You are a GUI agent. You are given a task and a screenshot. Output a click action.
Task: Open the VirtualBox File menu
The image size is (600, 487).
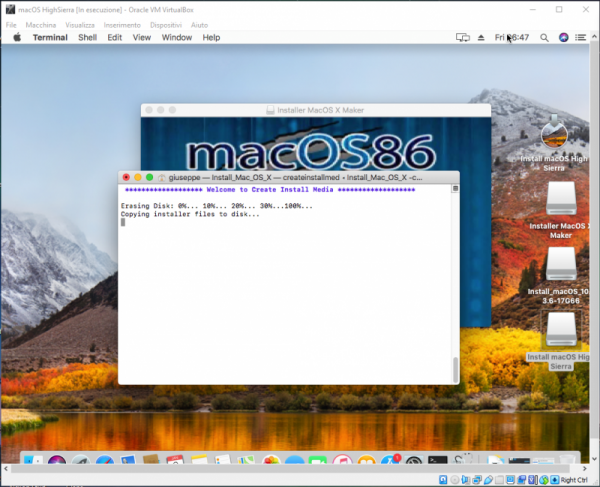point(11,25)
